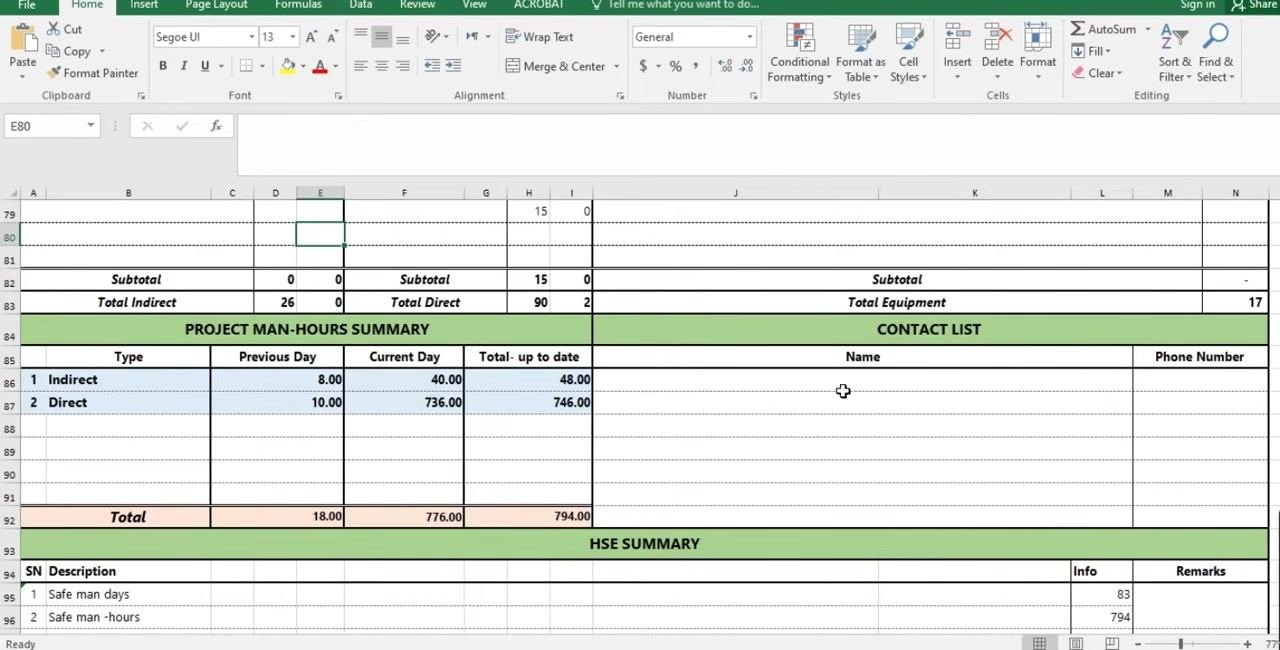Image resolution: width=1280 pixels, height=650 pixels.
Task: Align text to the top
Action: pos(360,37)
